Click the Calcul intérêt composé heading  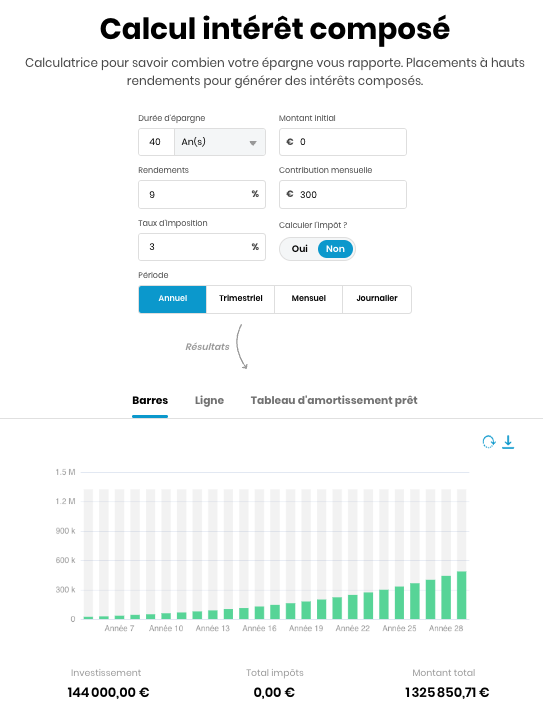click(275, 29)
